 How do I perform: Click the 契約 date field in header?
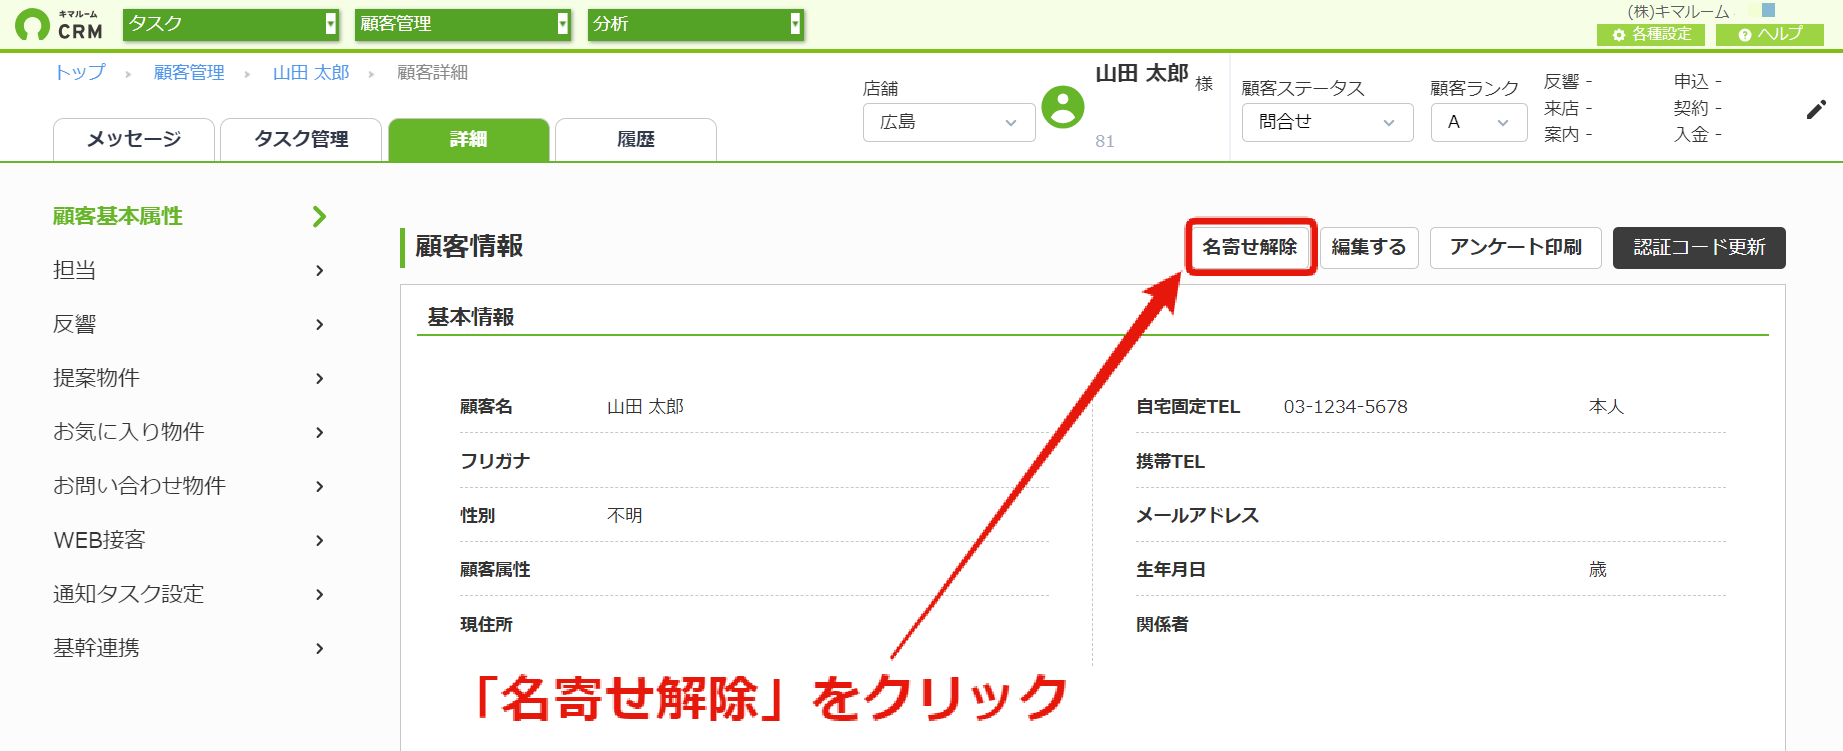point(1697,107)
